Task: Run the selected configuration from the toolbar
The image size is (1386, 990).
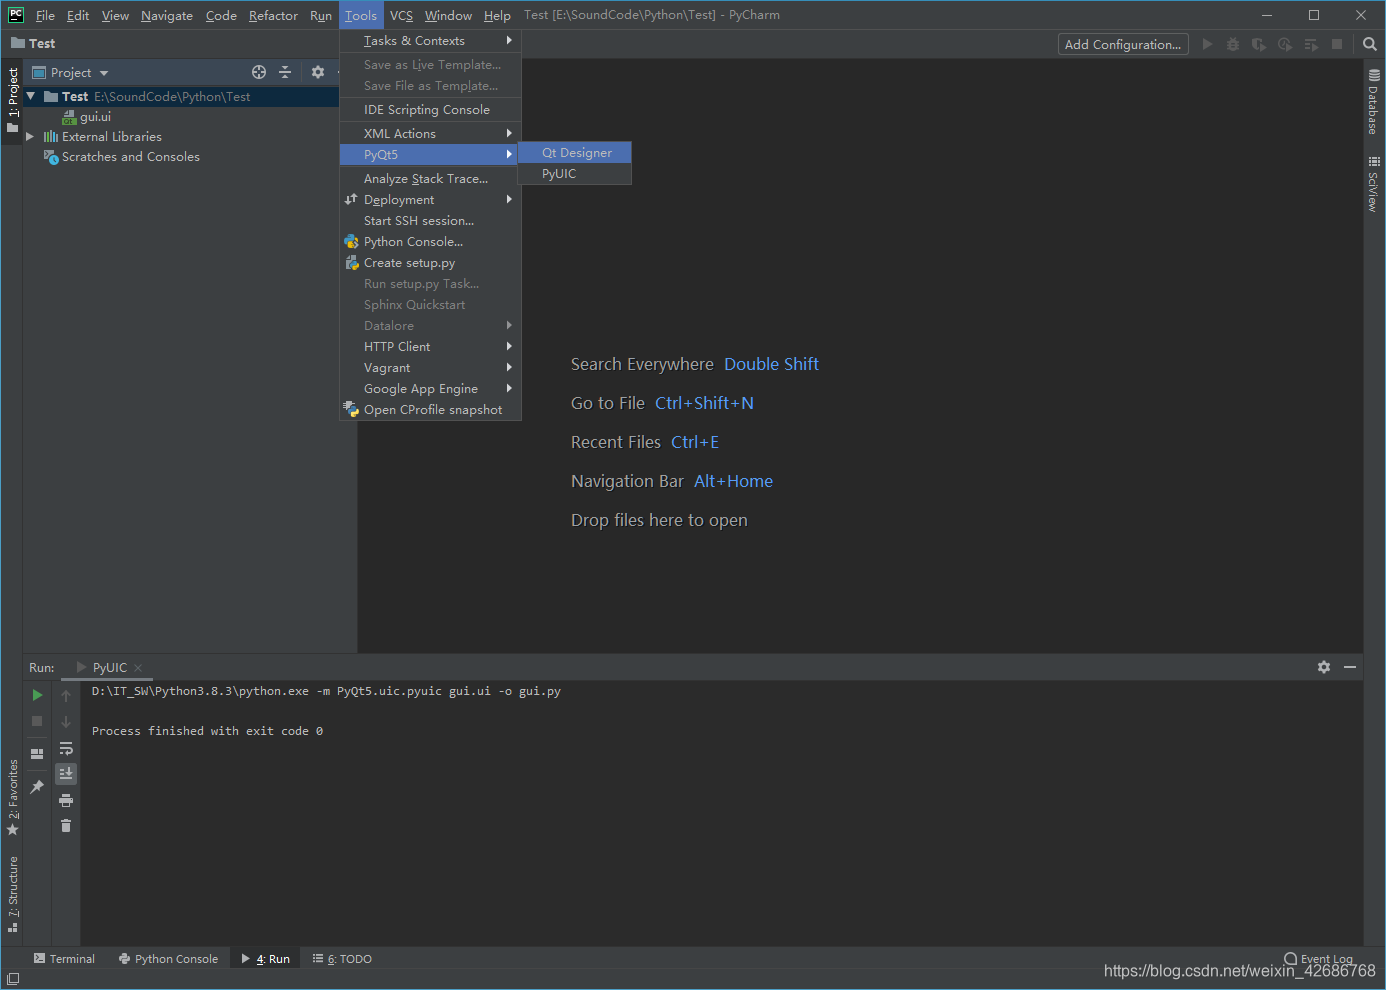Action: [x=1207, y=44]
